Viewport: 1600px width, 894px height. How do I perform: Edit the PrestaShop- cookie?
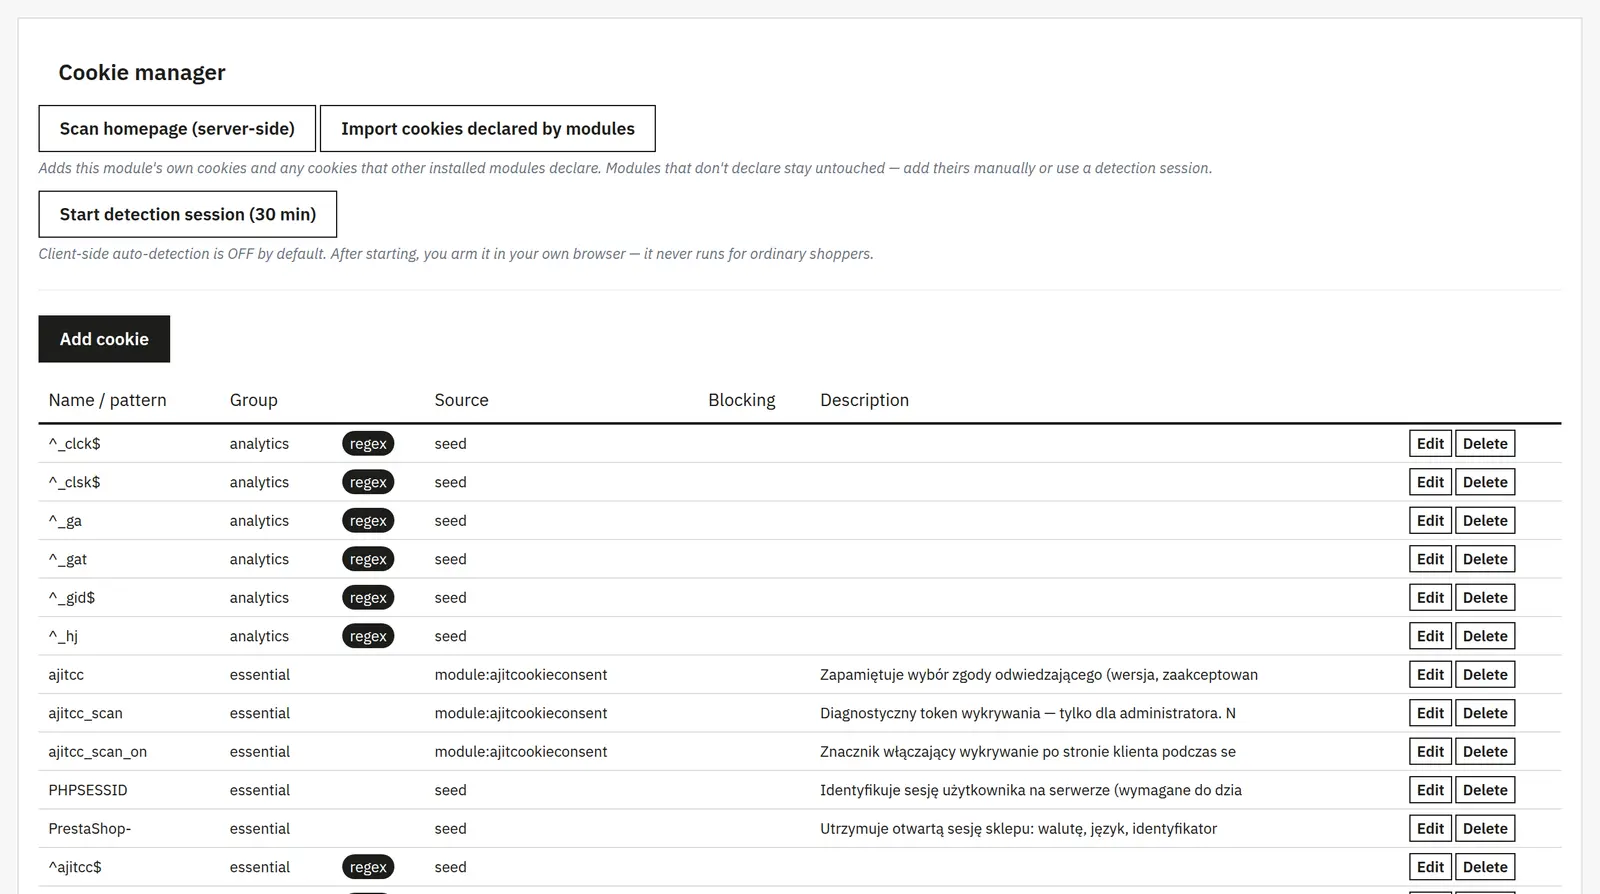[1430, 829]
